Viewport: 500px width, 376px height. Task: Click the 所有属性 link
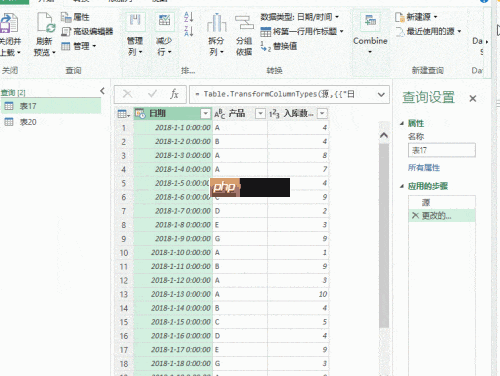424,168
